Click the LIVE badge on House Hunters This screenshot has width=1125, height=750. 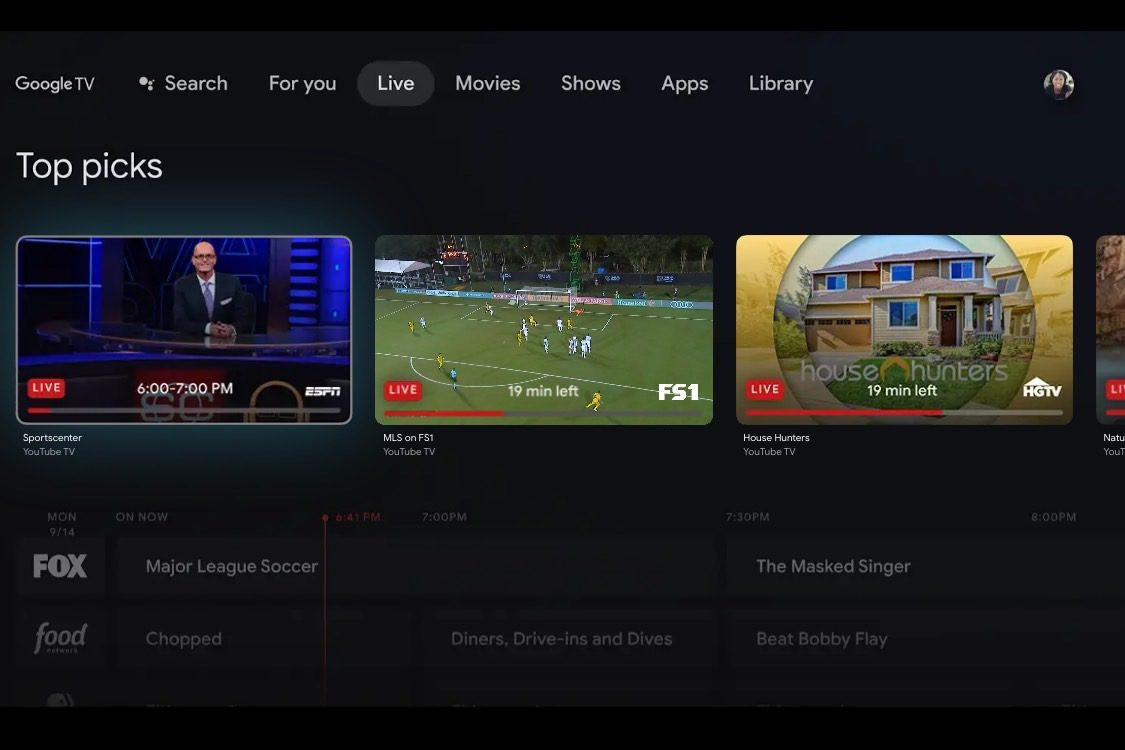(x=764, y=389)
